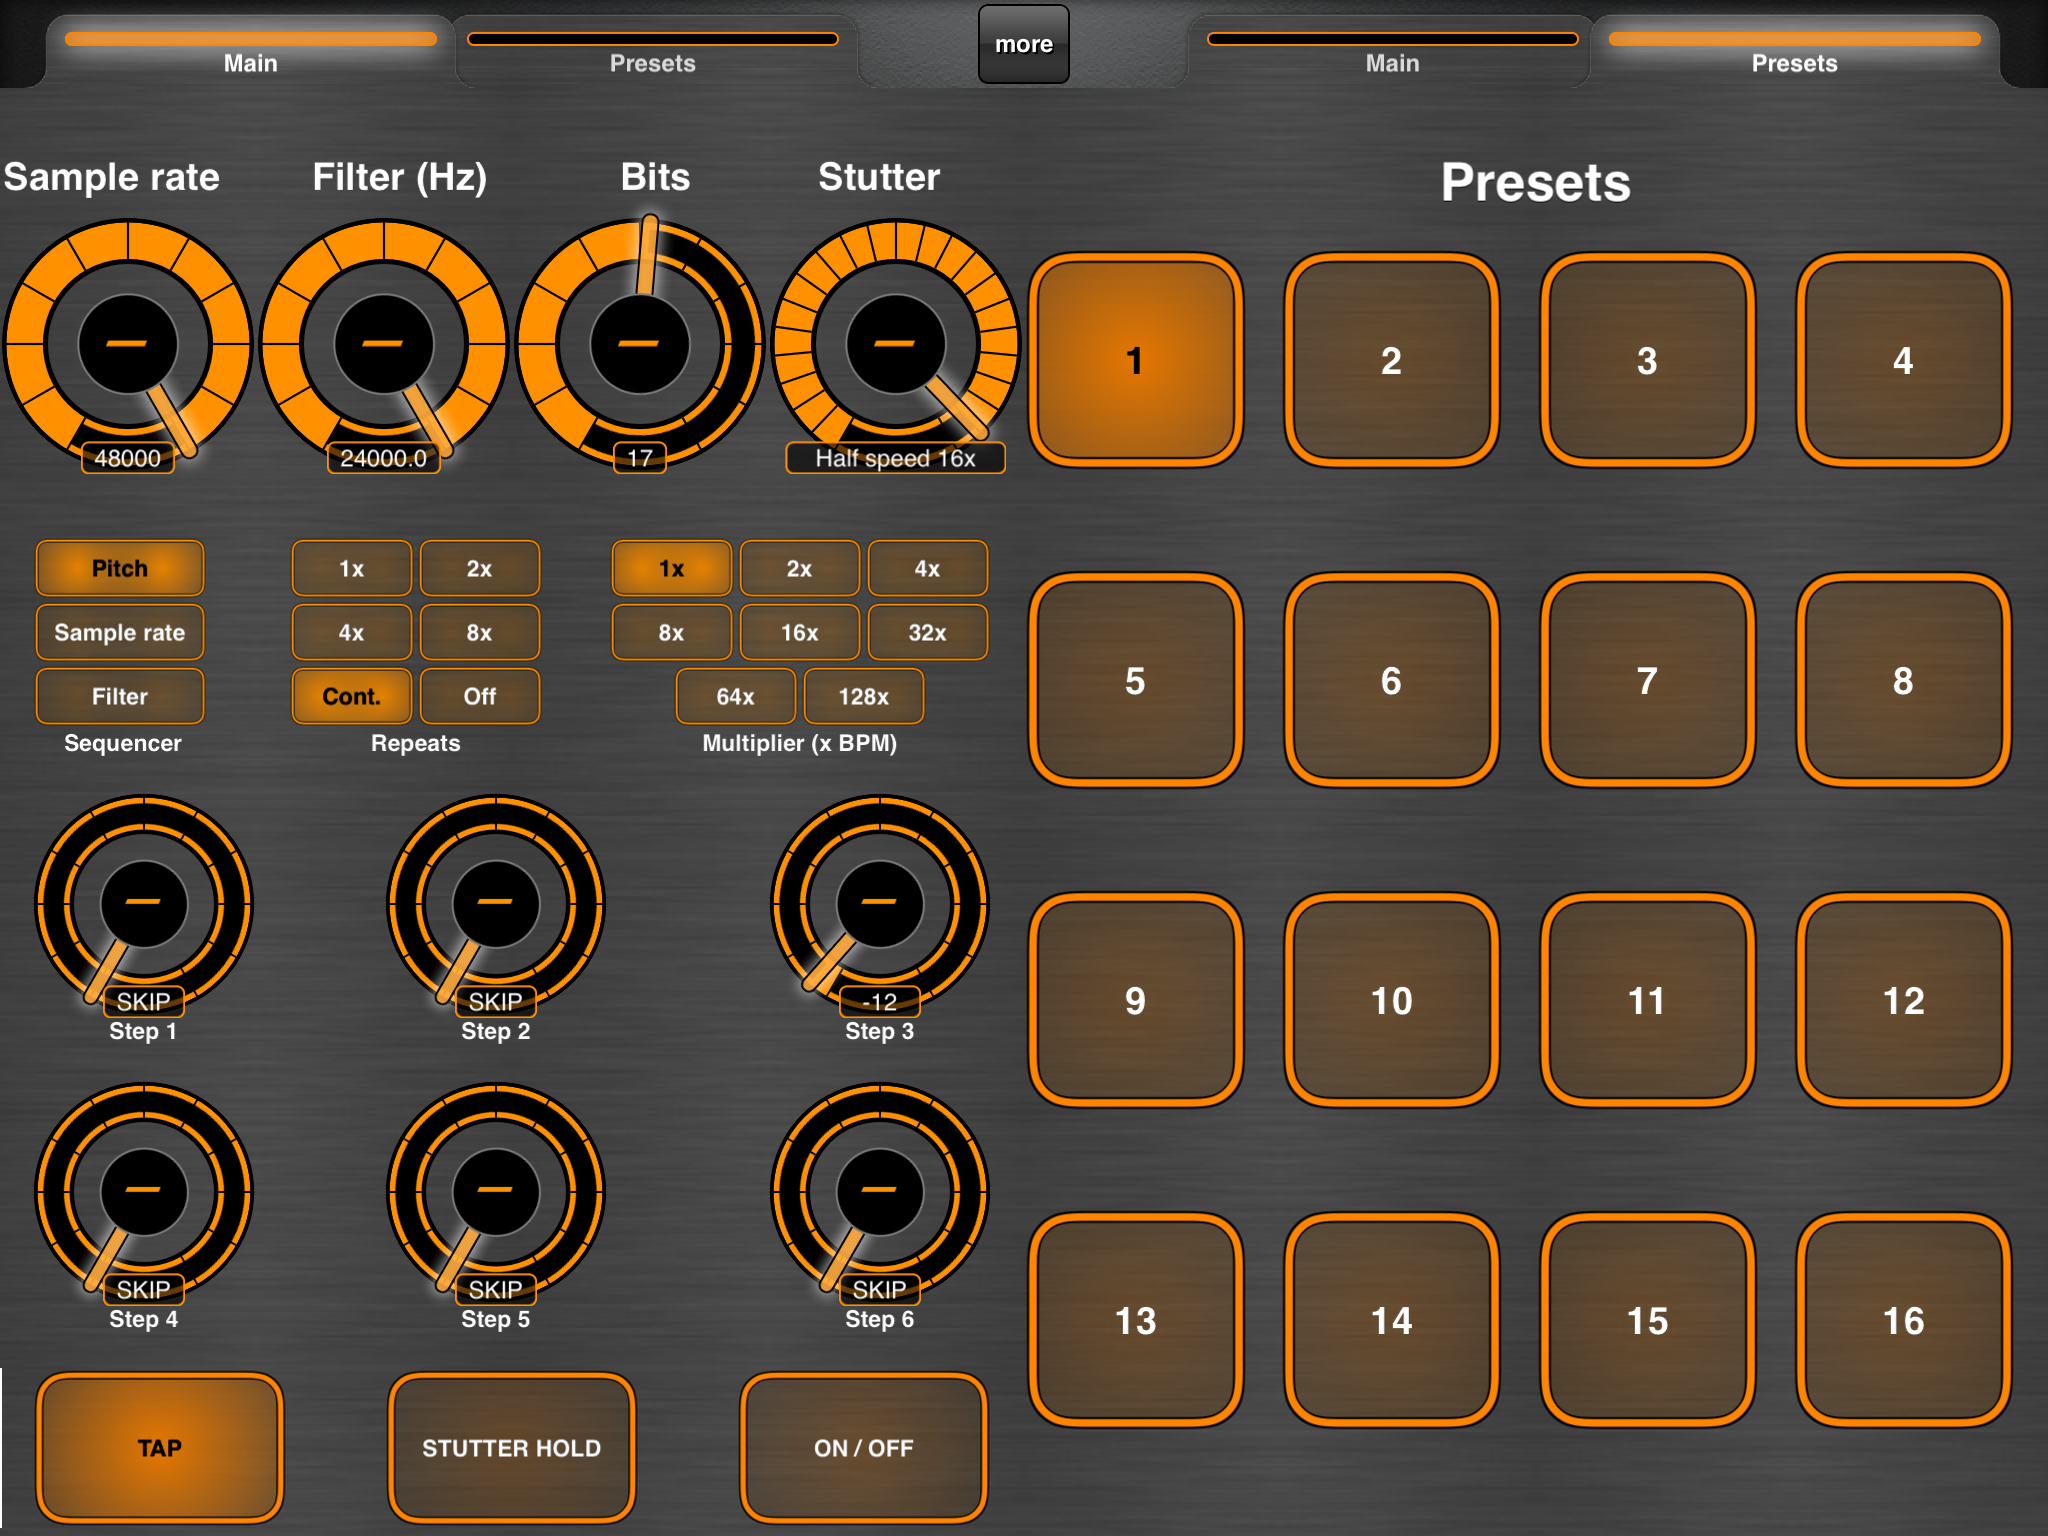Click the Step 3 knob
The height and width of the screenshot is (1536, 2048).
coord(880,904)
